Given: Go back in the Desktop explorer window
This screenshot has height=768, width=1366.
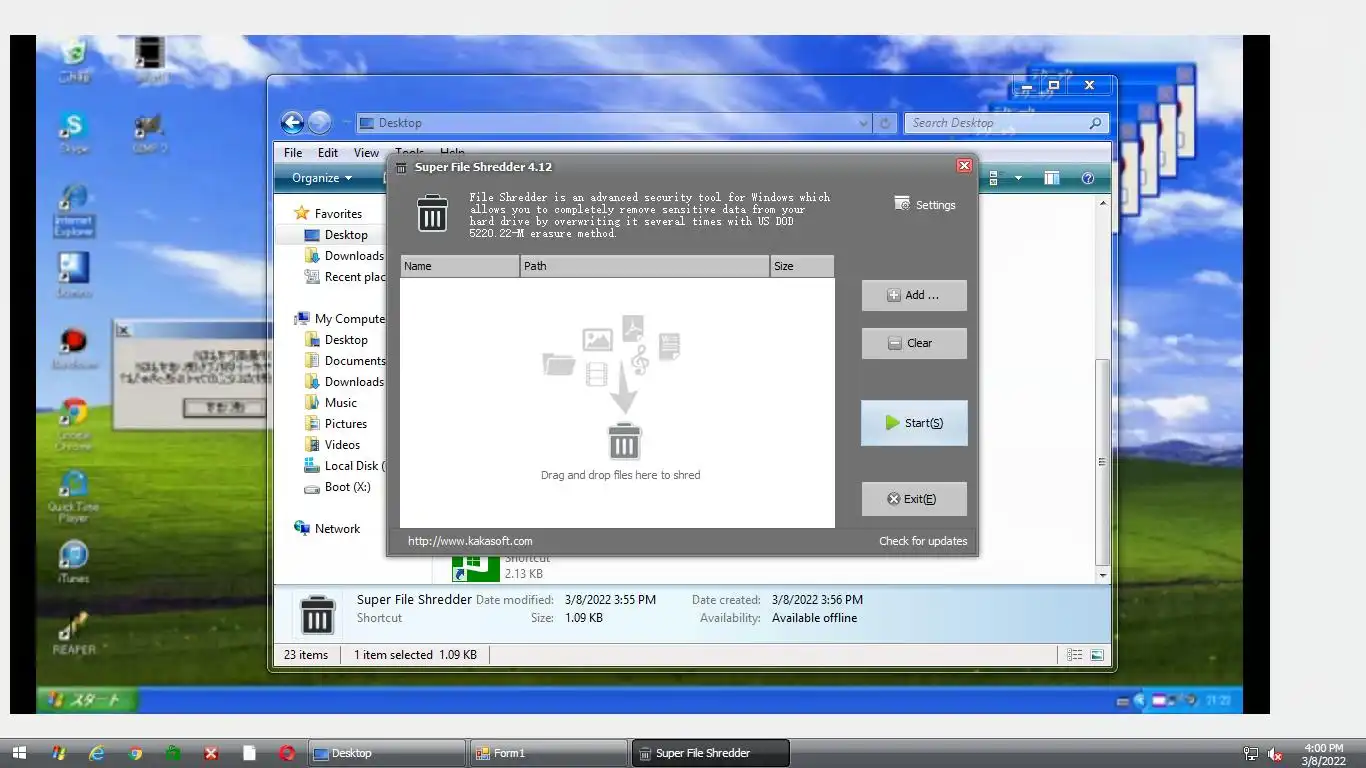Looking at the screenshot, I should 292,123.
